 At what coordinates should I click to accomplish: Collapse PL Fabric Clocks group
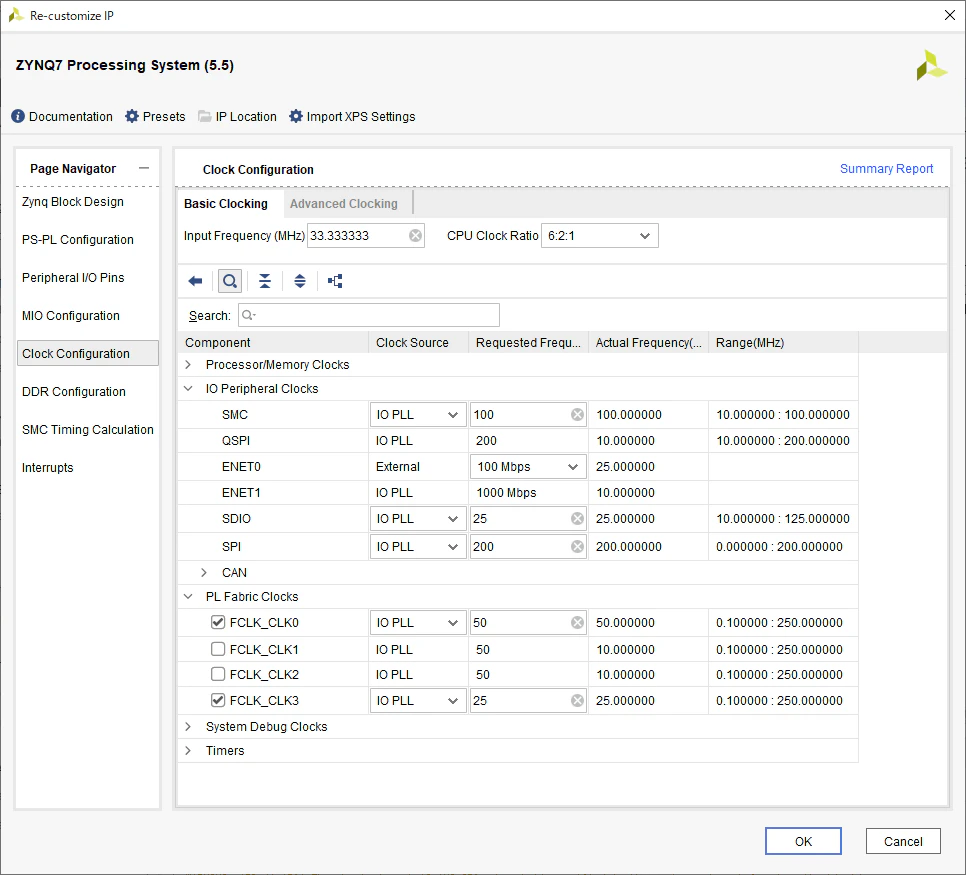coord(189,596)
